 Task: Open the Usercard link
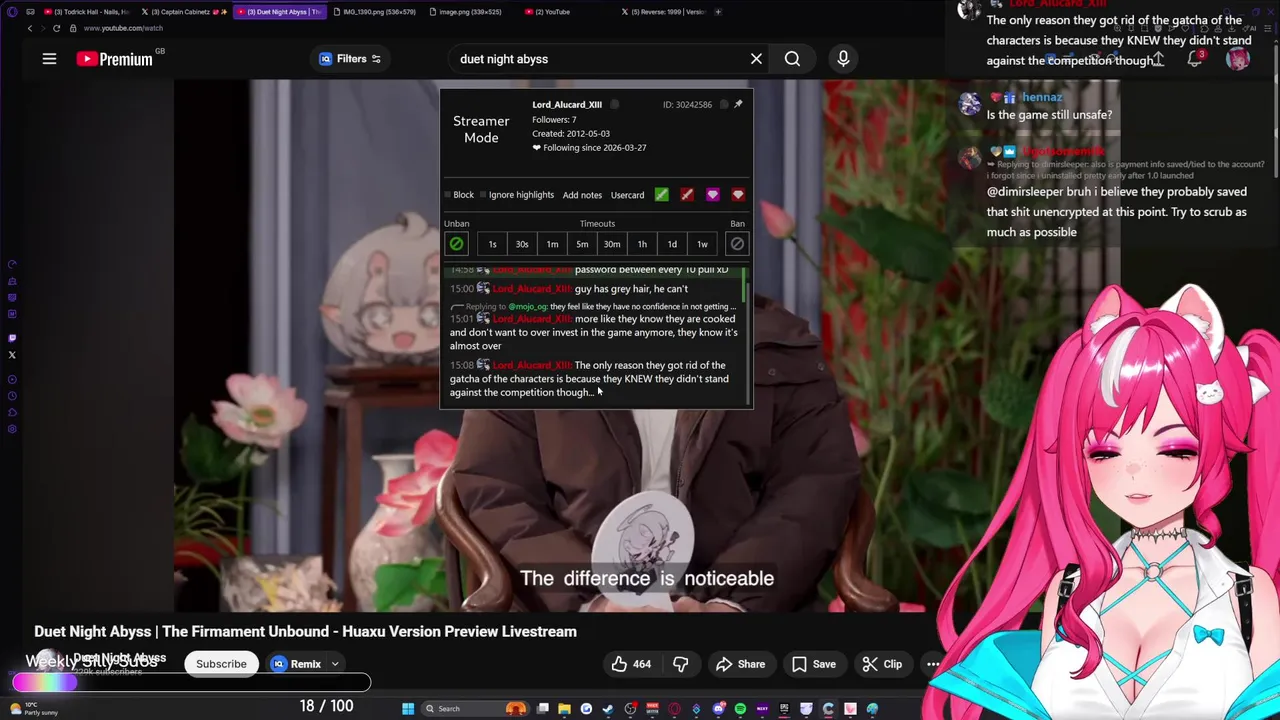coord(627,195)
